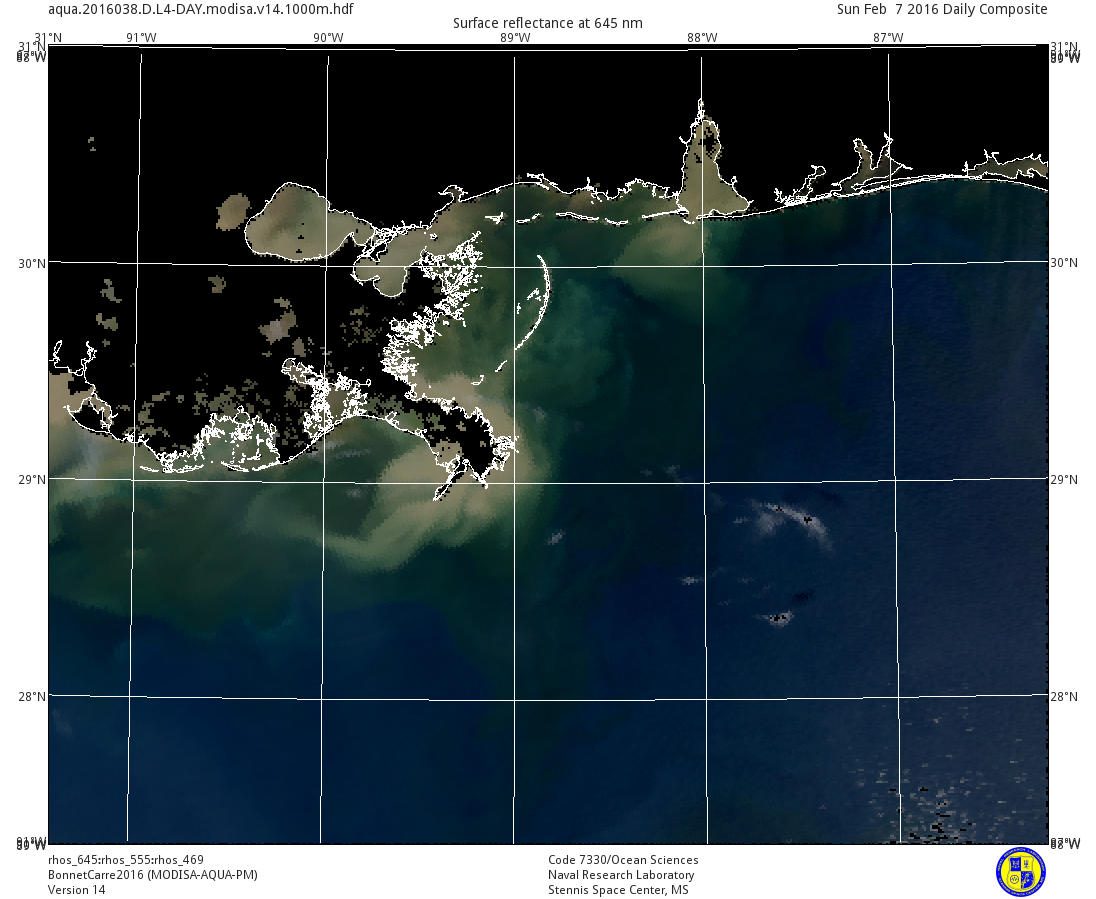1096x899 pixels.
Task: Click the HDF file name title
Action: pos(200,9)
